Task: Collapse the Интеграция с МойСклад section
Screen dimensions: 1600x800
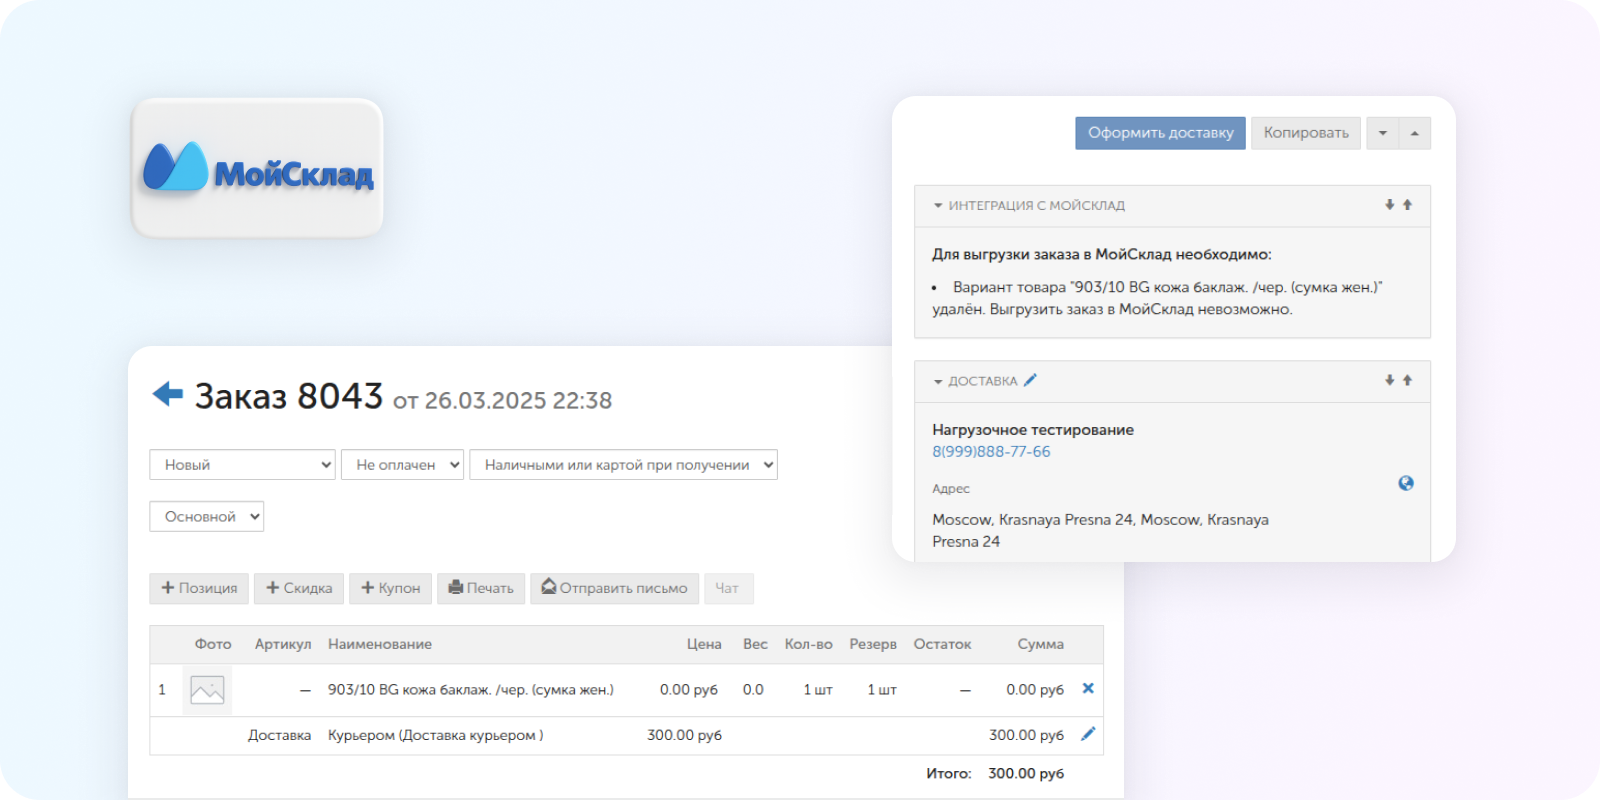Action: pyautogui.click(x=938, y=206)
